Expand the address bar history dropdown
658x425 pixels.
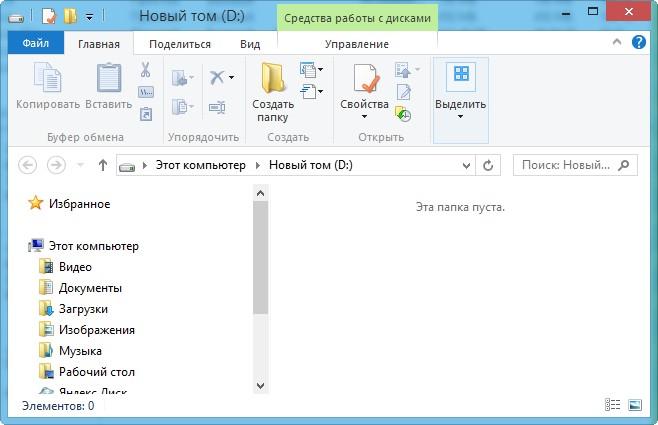(x=466, y=166)
